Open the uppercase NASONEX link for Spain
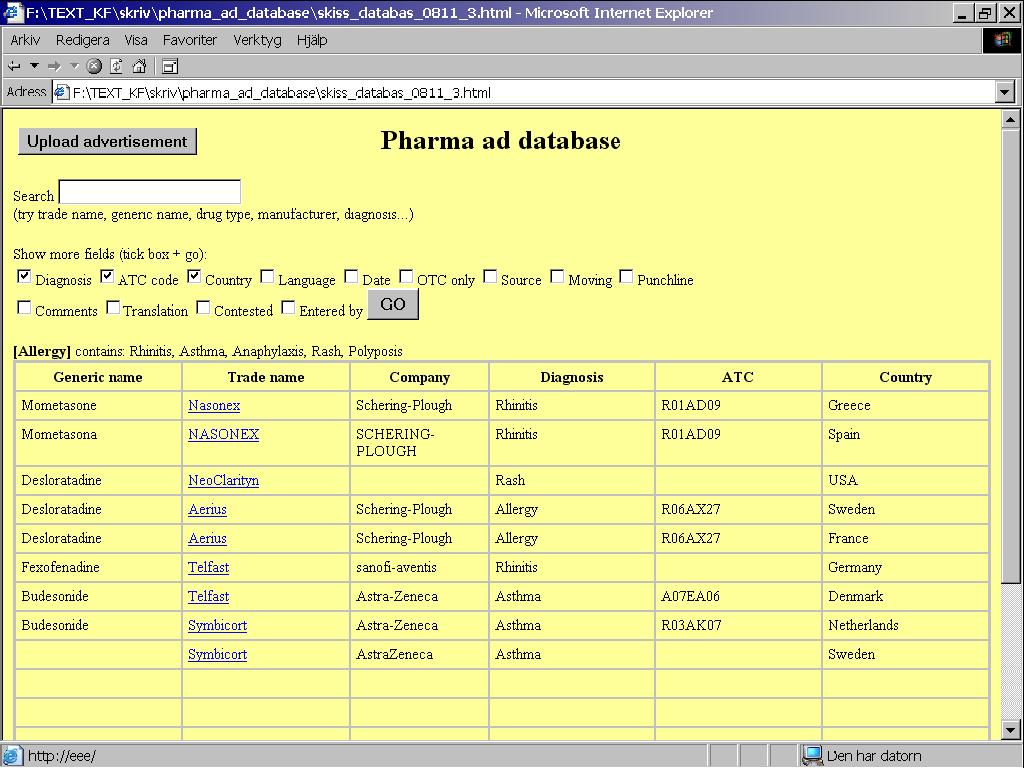The height and width of the screenshot is (768, 1024). click(x=223, y=434)
